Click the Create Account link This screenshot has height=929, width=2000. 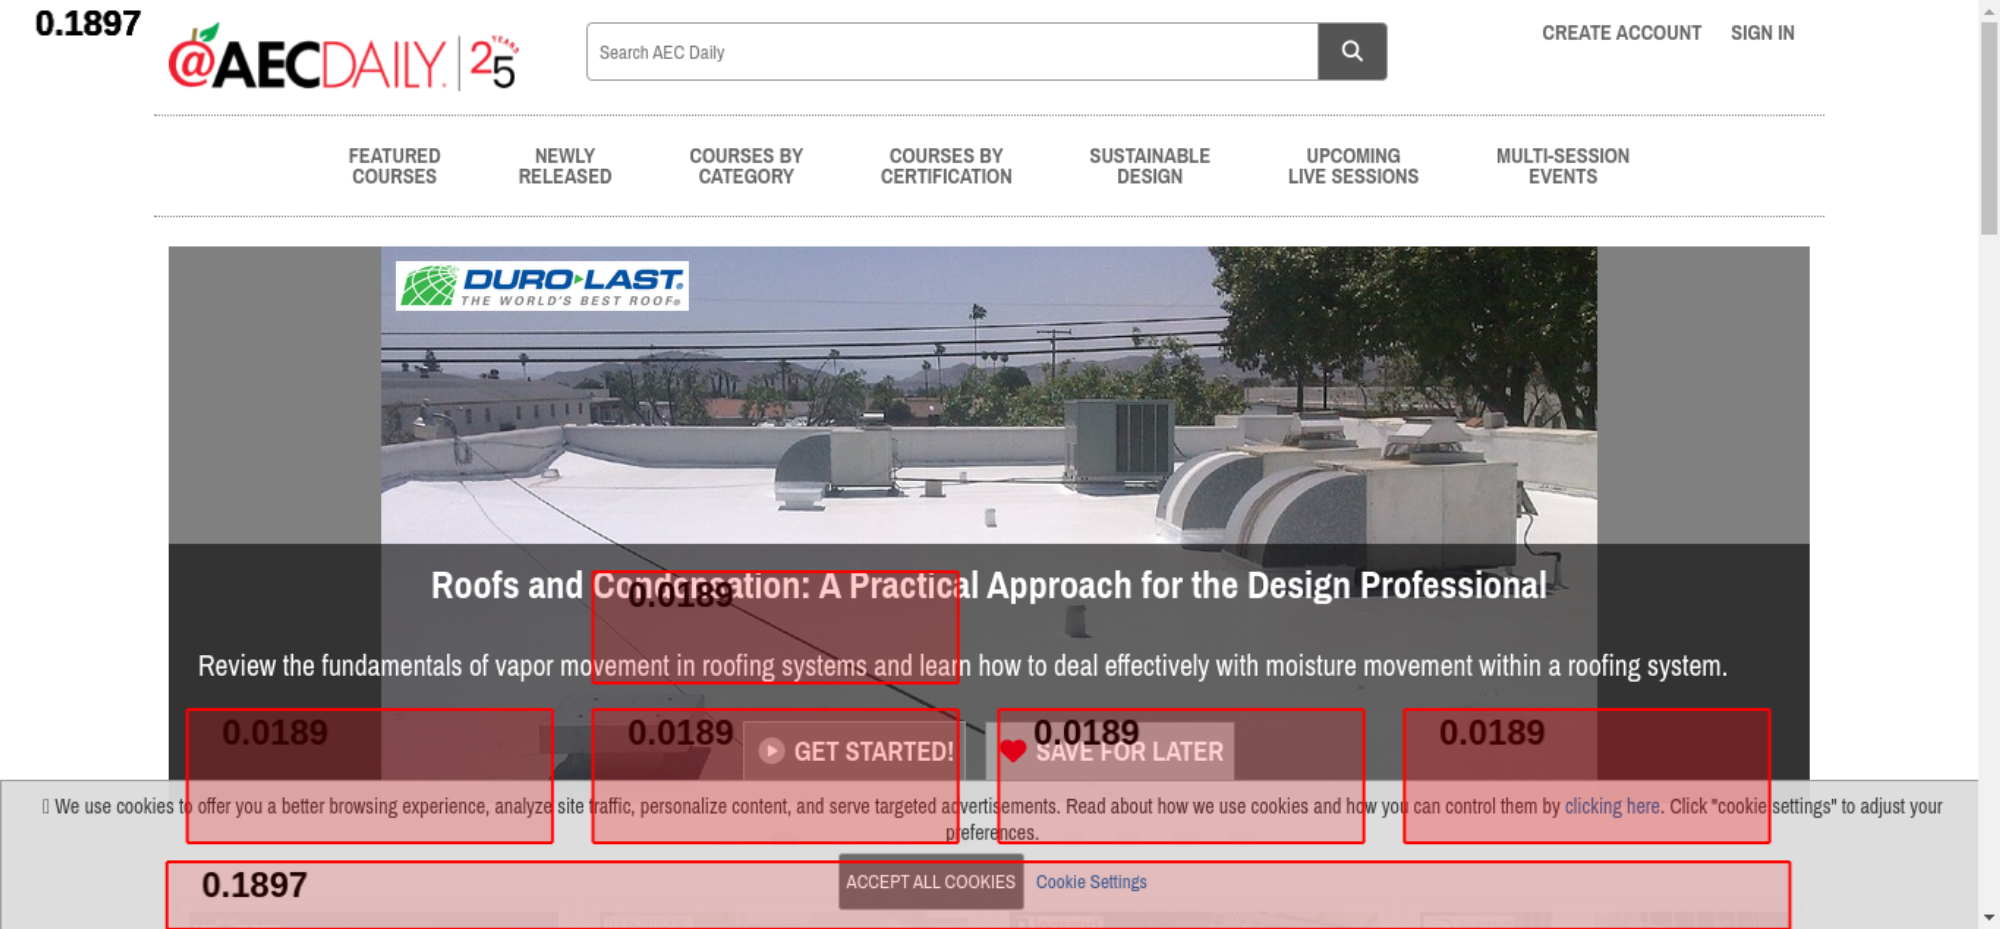click(1621, 33)
